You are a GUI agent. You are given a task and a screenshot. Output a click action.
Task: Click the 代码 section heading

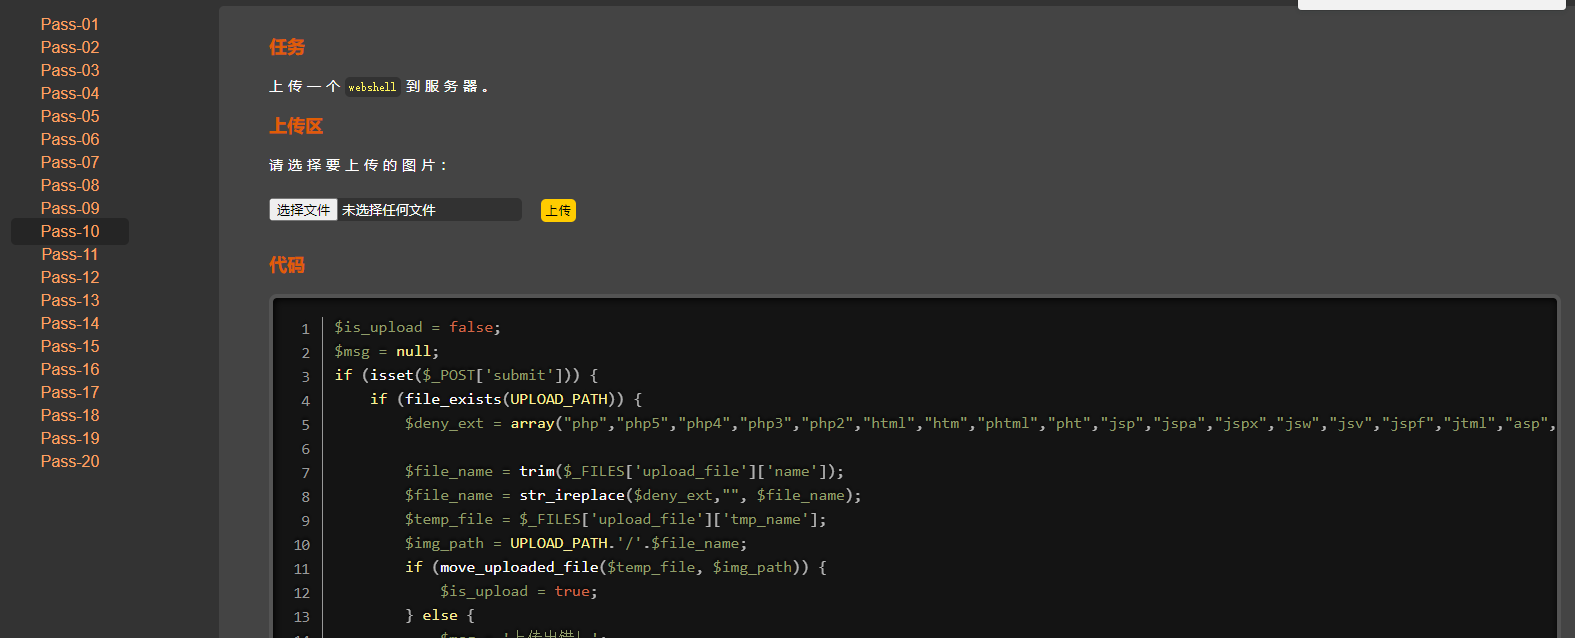point(286,265)
